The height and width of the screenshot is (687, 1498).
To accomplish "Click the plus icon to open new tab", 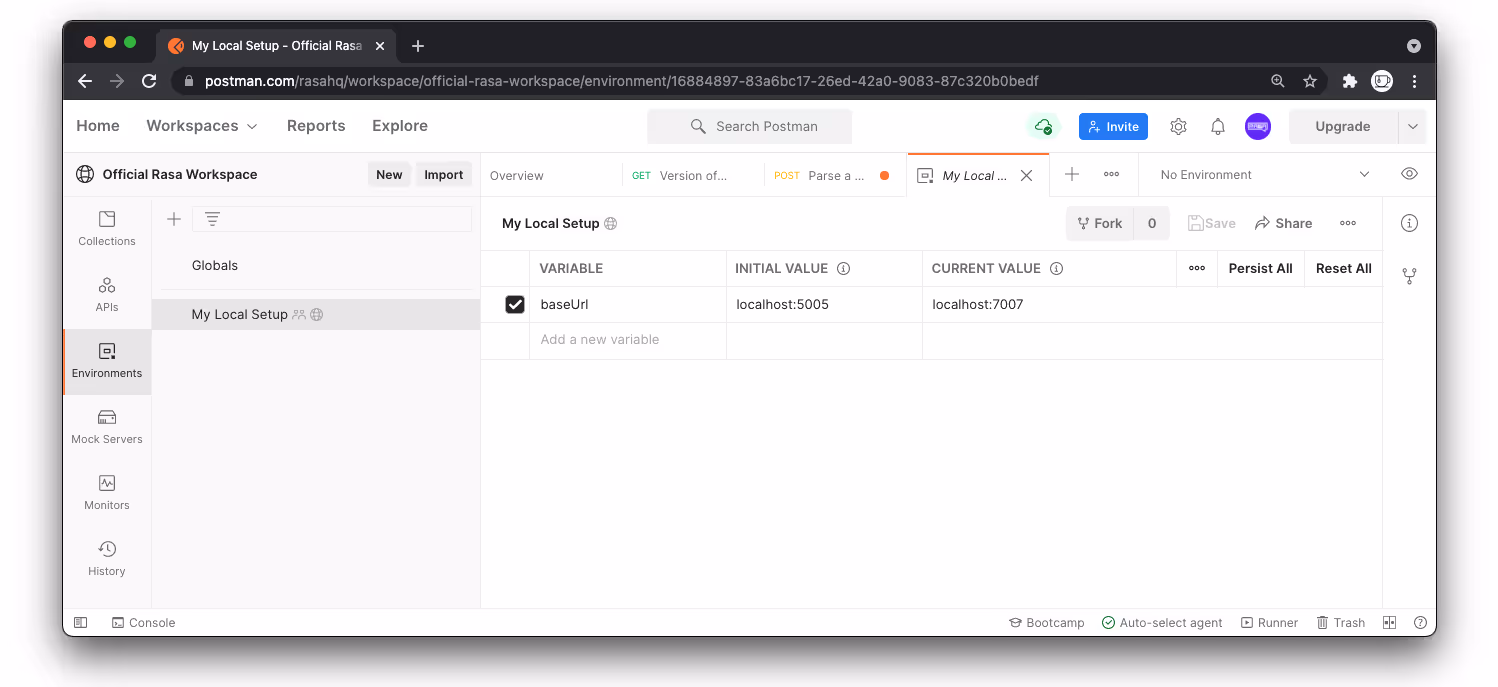I will tap(1072, 174).
